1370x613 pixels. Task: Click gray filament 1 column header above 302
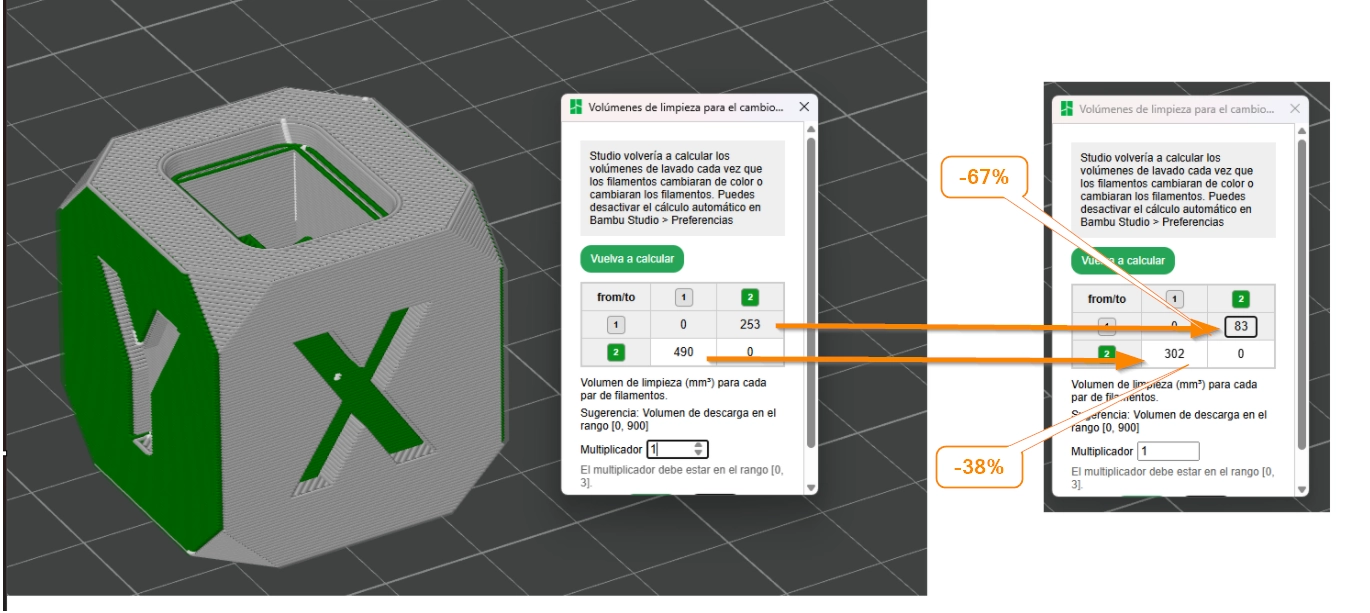pos(1175,299)
